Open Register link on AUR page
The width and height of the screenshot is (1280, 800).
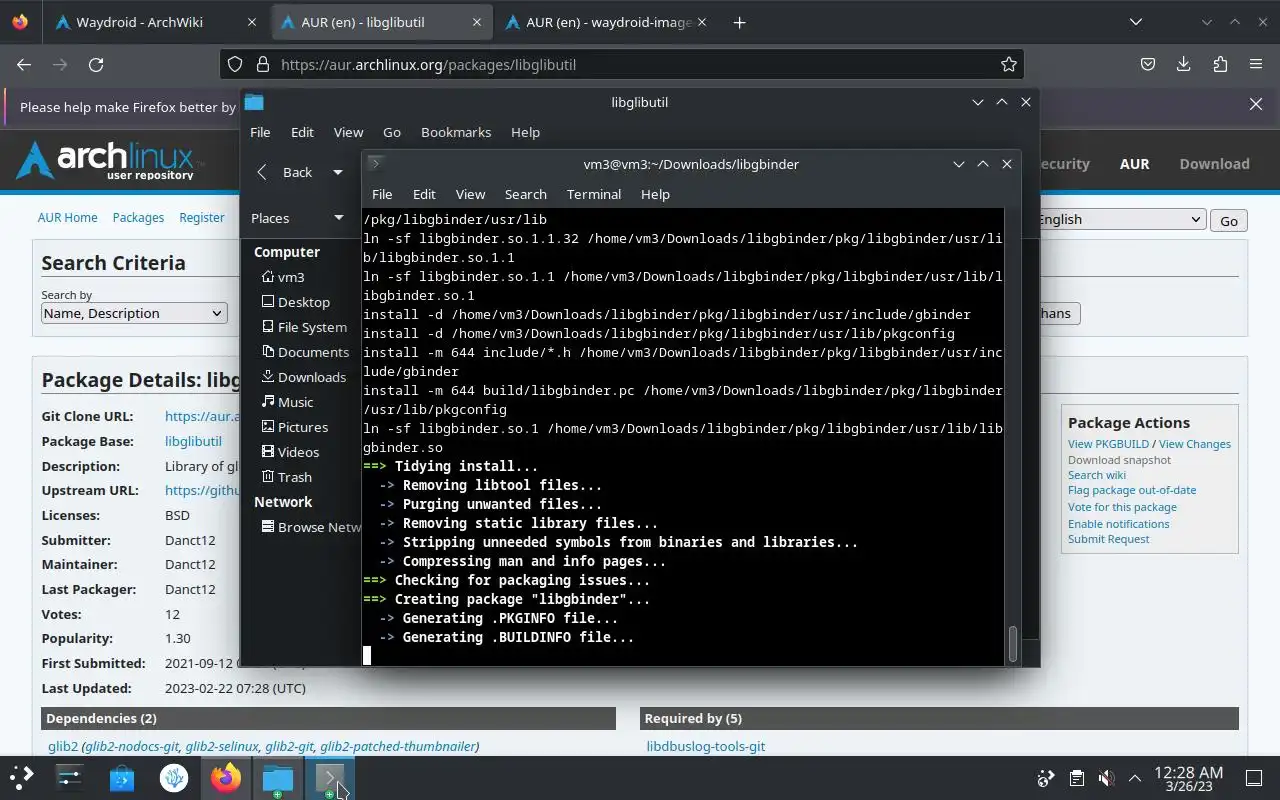pyautogui.click(x=202, y=217)
